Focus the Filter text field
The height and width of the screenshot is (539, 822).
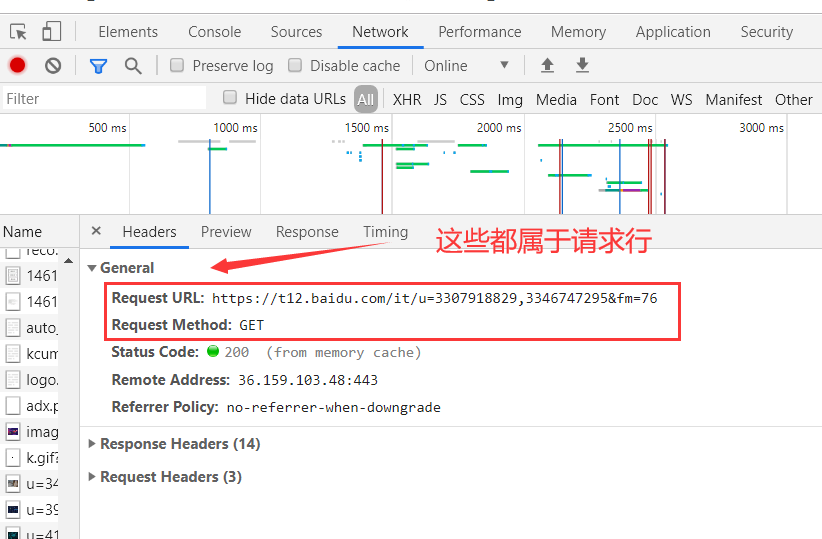(x=105, y=99)
